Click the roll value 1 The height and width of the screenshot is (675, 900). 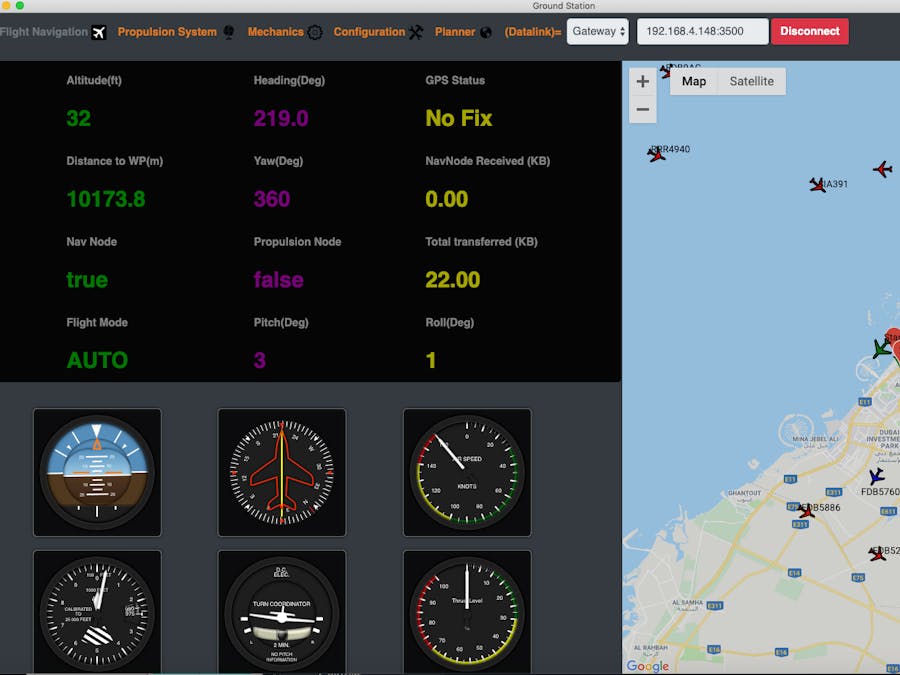coord(430,360)
